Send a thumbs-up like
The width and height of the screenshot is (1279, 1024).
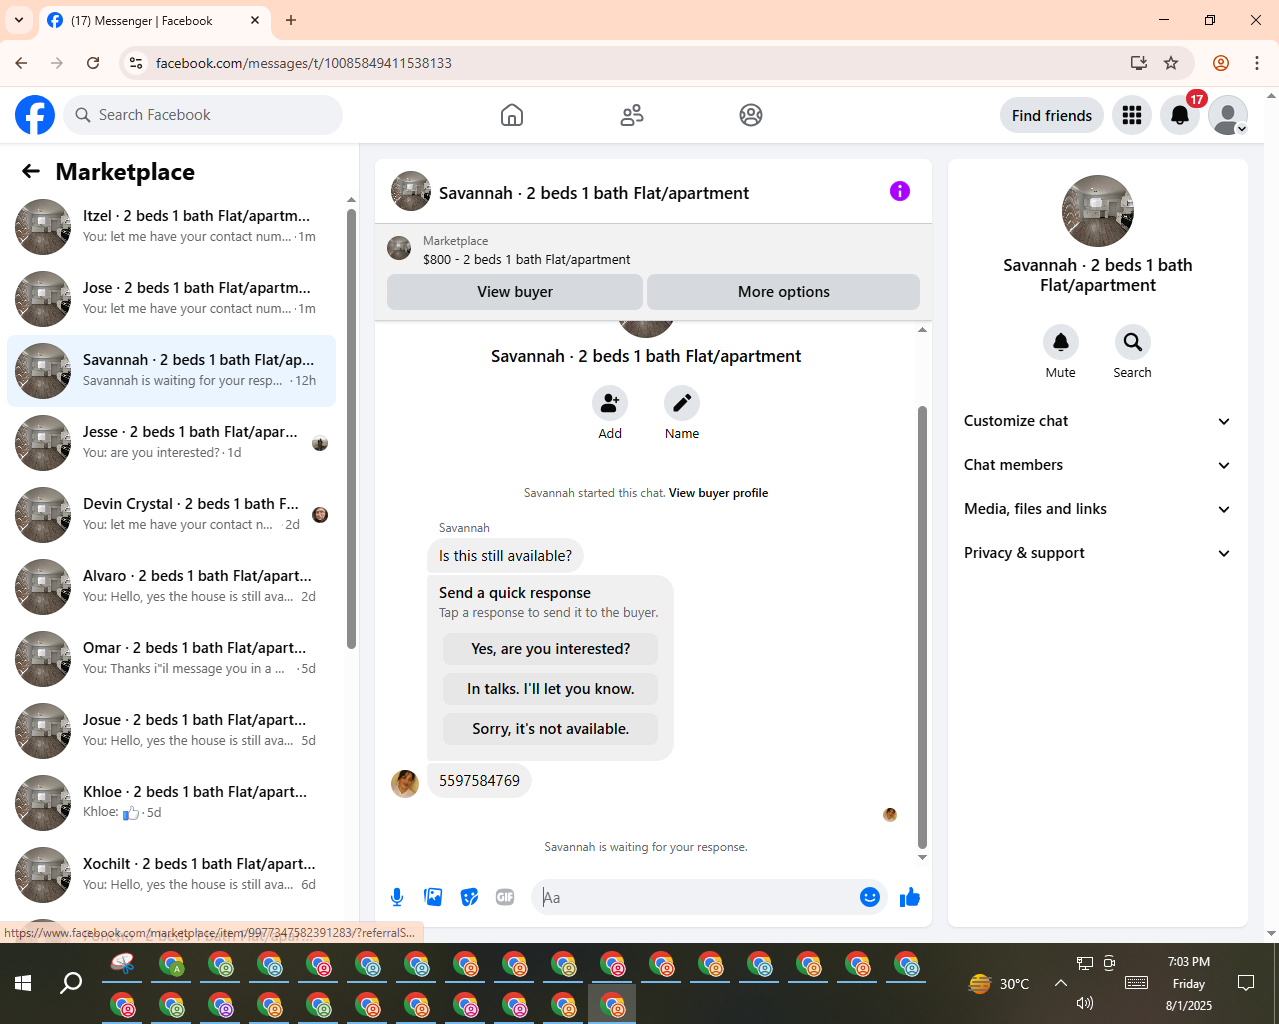coord(909,897)
